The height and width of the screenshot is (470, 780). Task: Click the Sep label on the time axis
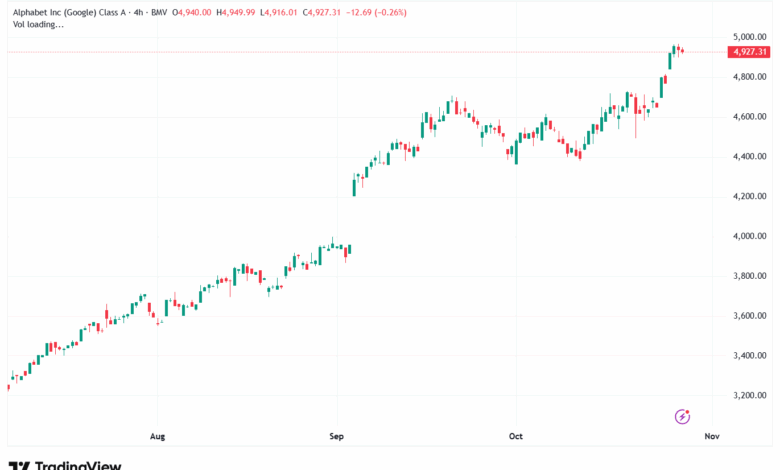[x=337, y=436]
